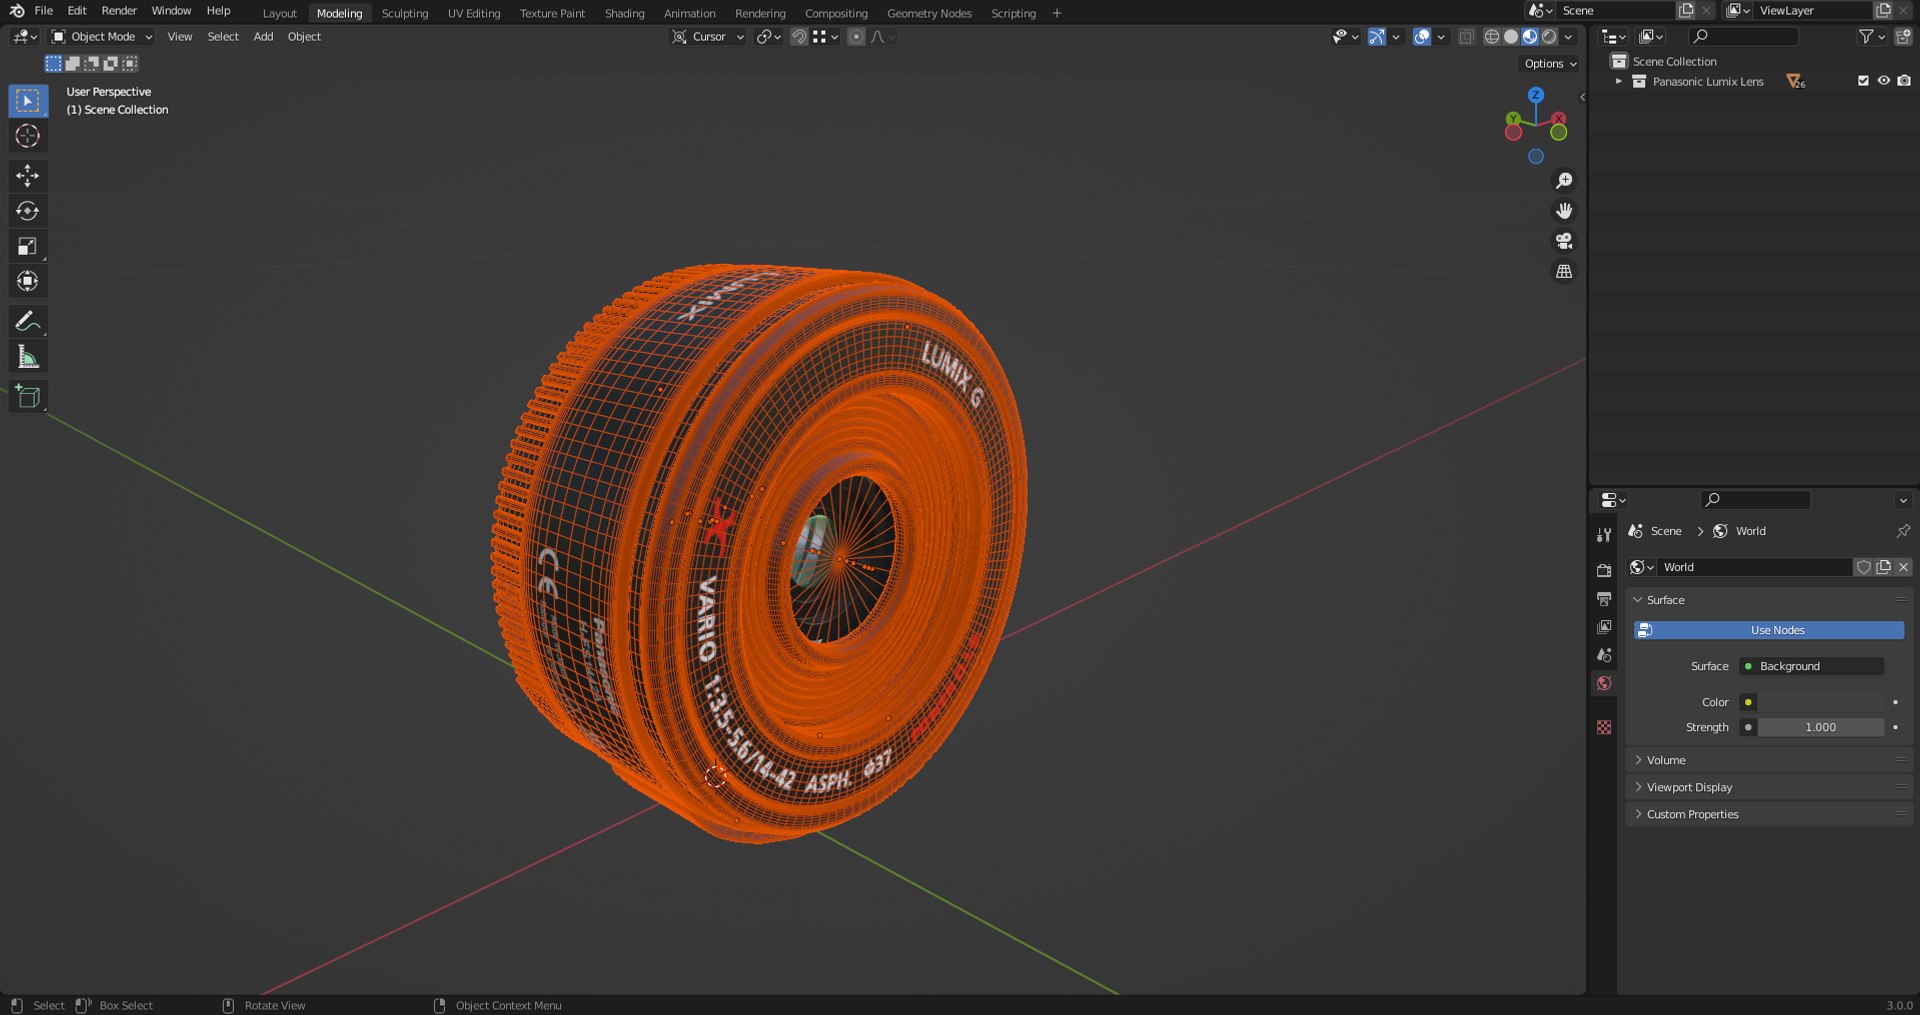Select the Scale tool
Viewport: 1920px width, 1015px height.
(x=28, y=246)
